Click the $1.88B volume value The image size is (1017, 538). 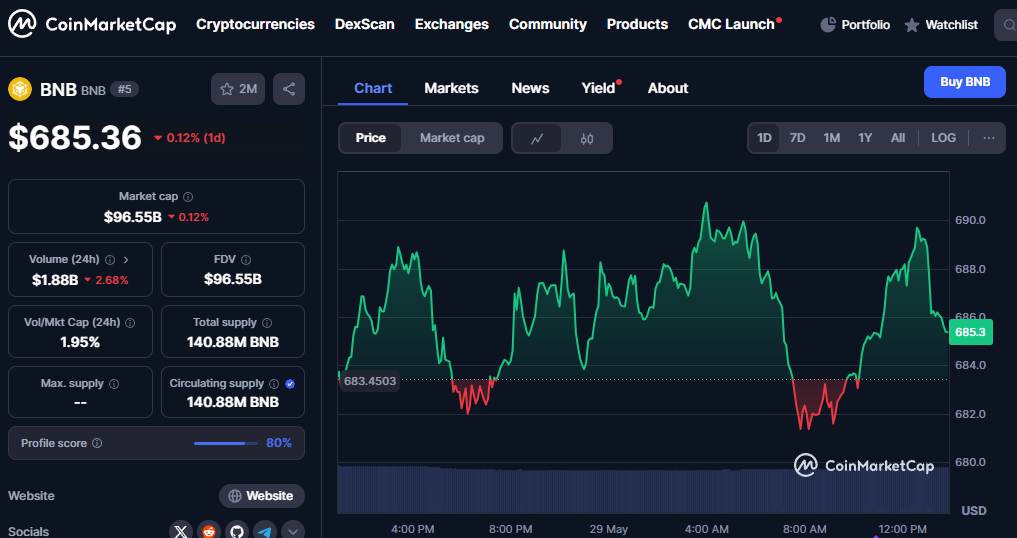pyautogui.click(x=55, y=280)
